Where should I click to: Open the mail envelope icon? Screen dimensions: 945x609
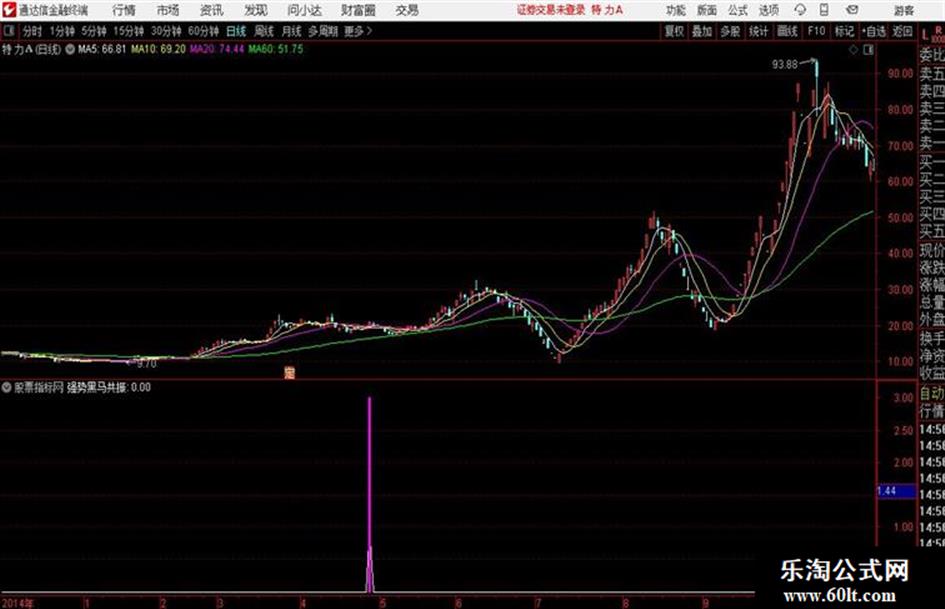point(852,10)
